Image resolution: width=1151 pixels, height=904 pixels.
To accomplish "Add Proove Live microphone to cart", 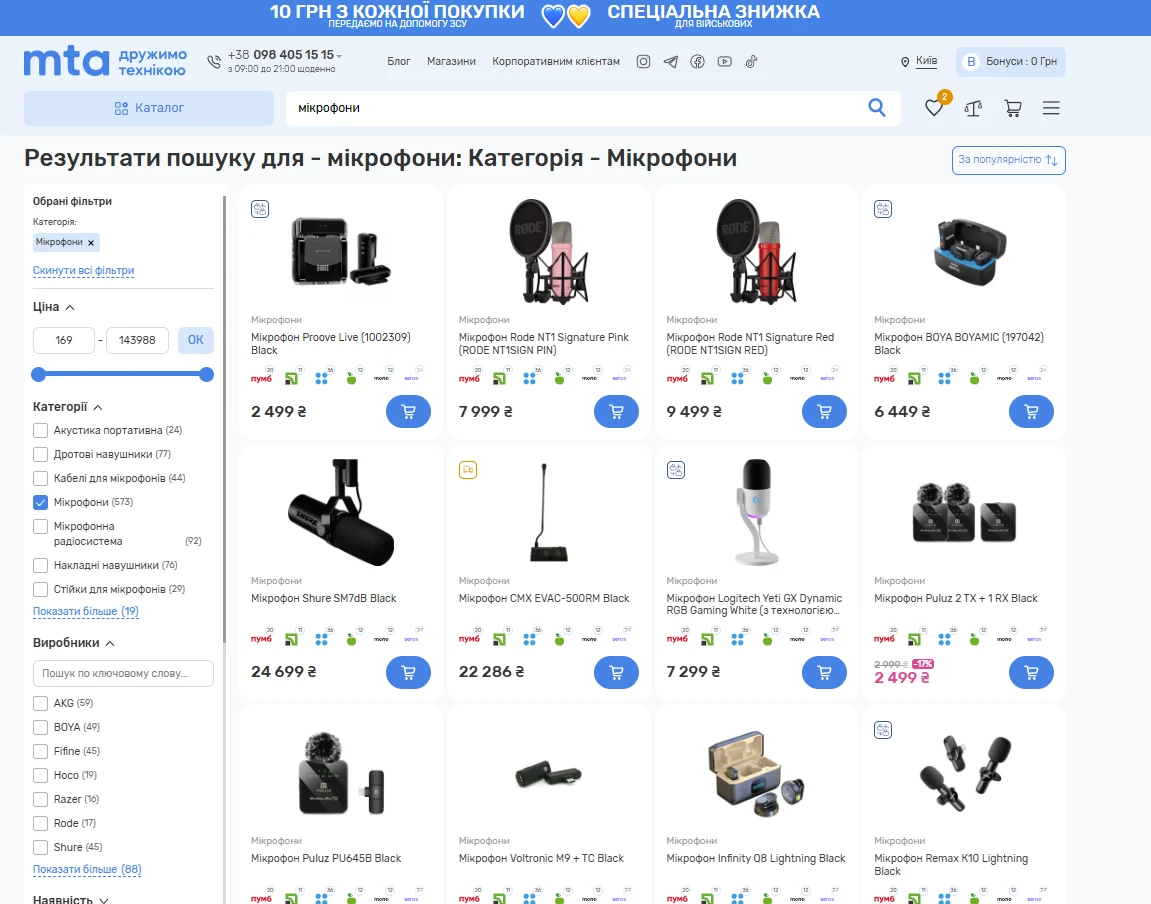I will 408,412.
